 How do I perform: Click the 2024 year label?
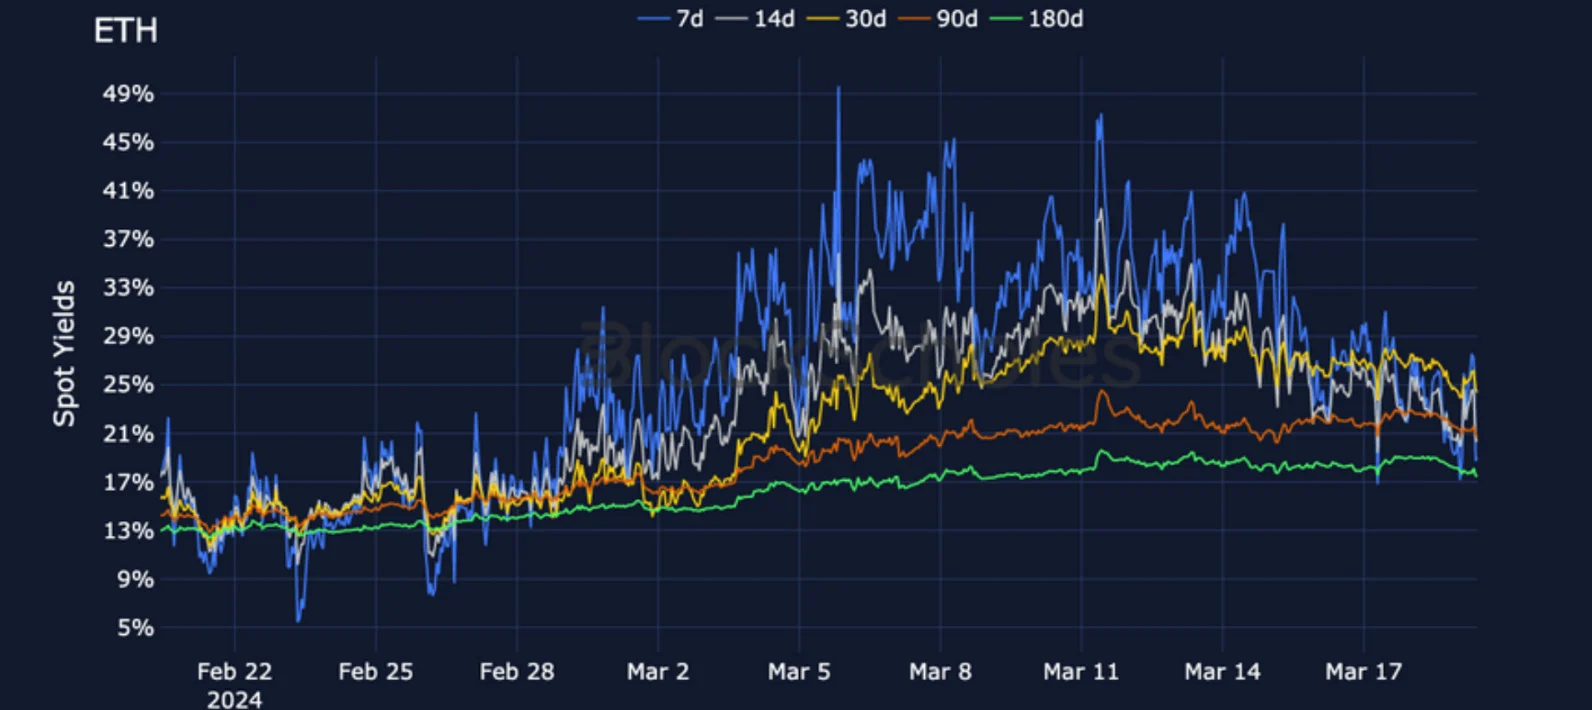click(x=234, y=699)
